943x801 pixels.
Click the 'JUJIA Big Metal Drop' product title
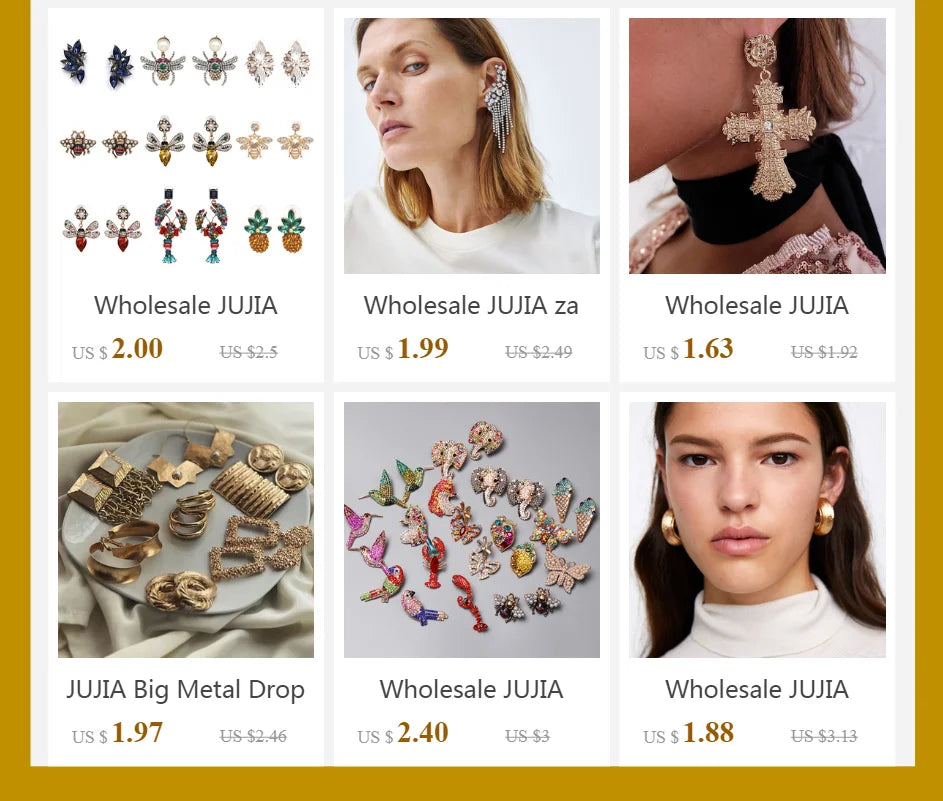[185, 690]
